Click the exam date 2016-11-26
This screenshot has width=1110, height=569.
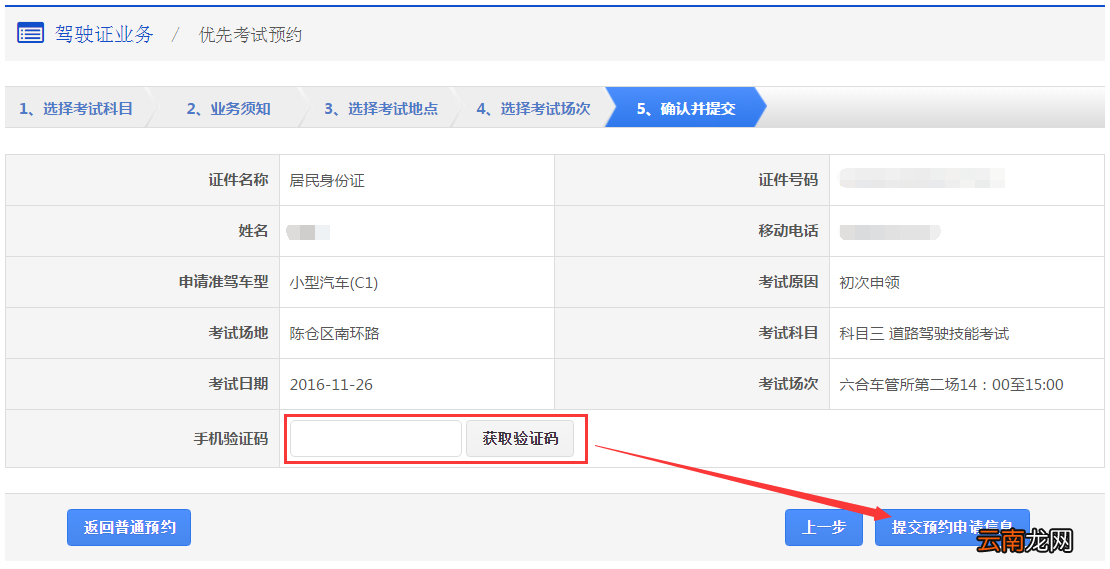click(331, 385)
